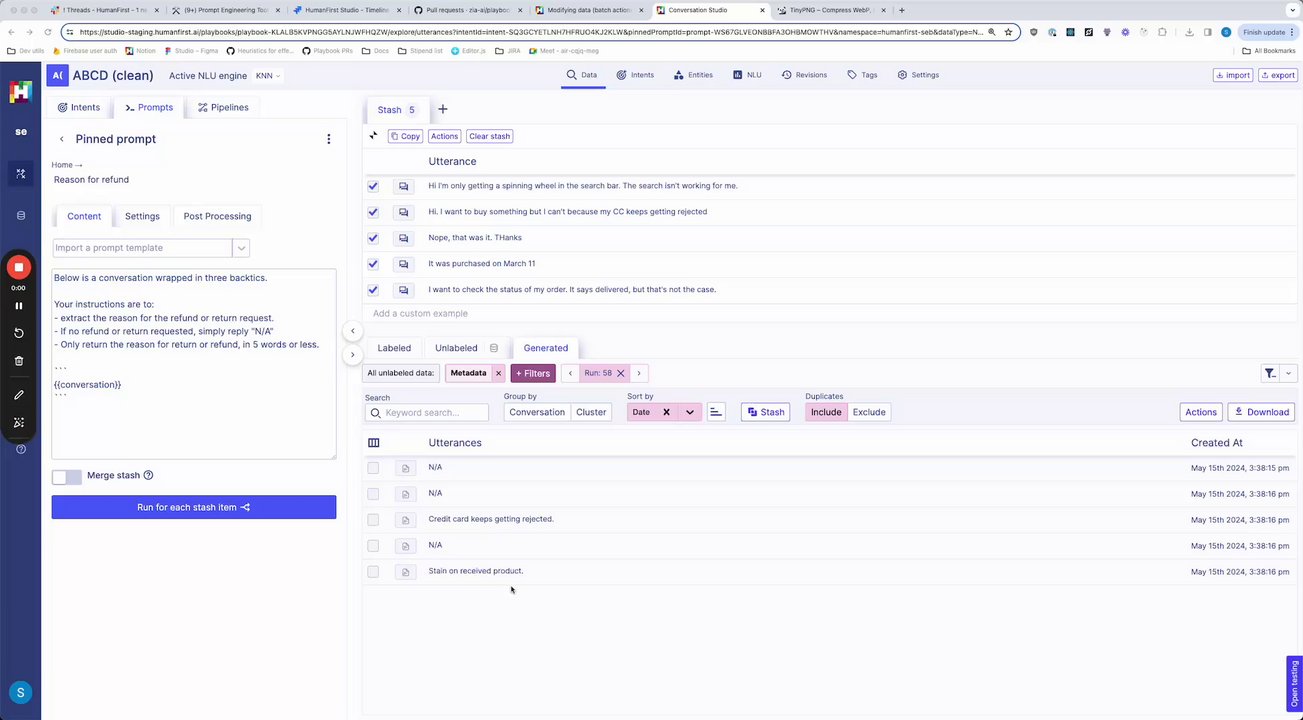Expand the dropdown next to the filter funnel
Screen dimensions: 1303x720
coord(1288,373)
